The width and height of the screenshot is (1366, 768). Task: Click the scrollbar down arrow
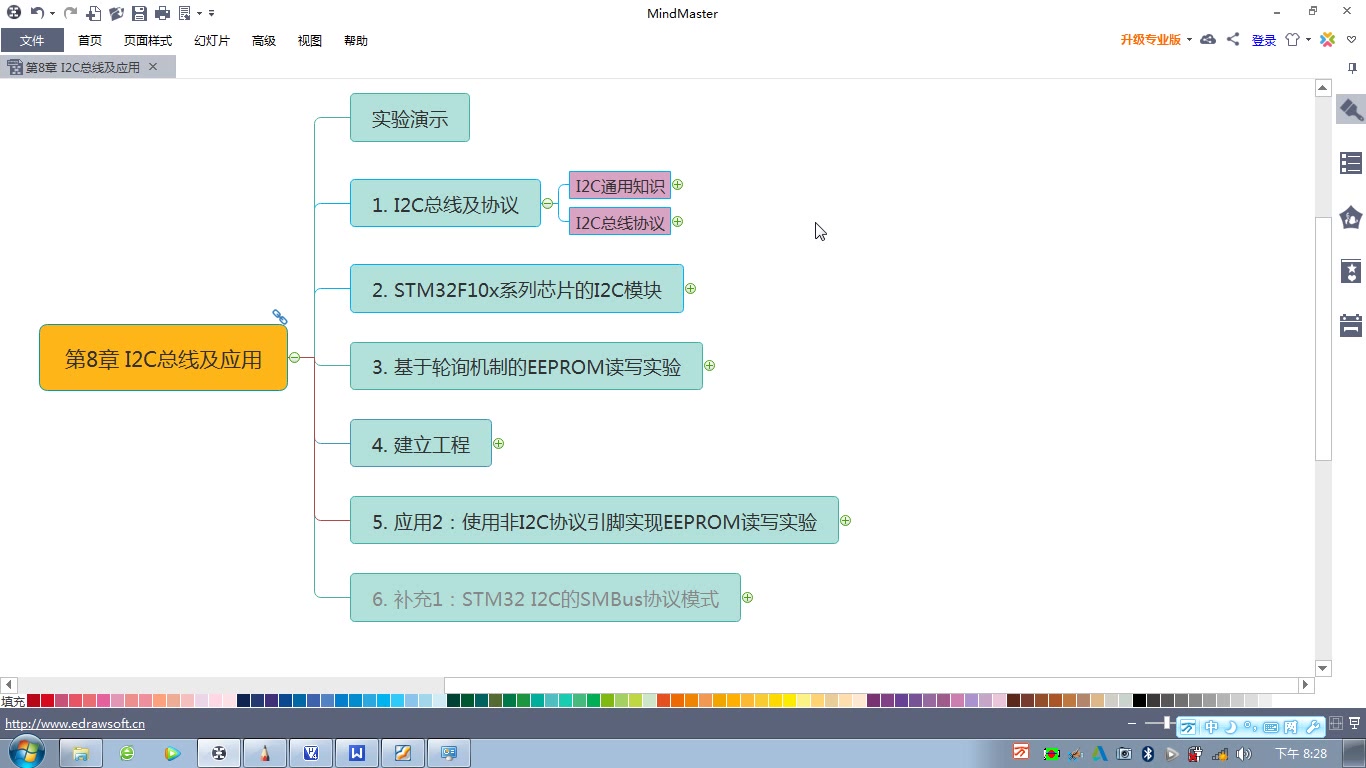pyautogui.click(x=1322, y=667)
